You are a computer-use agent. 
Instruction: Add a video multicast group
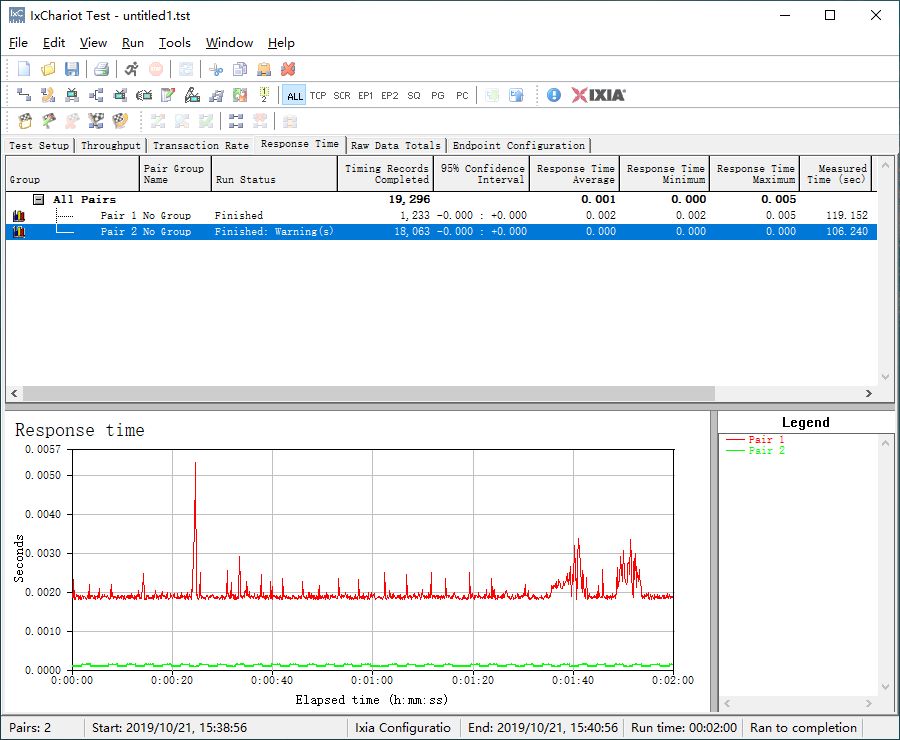(120, 95)
